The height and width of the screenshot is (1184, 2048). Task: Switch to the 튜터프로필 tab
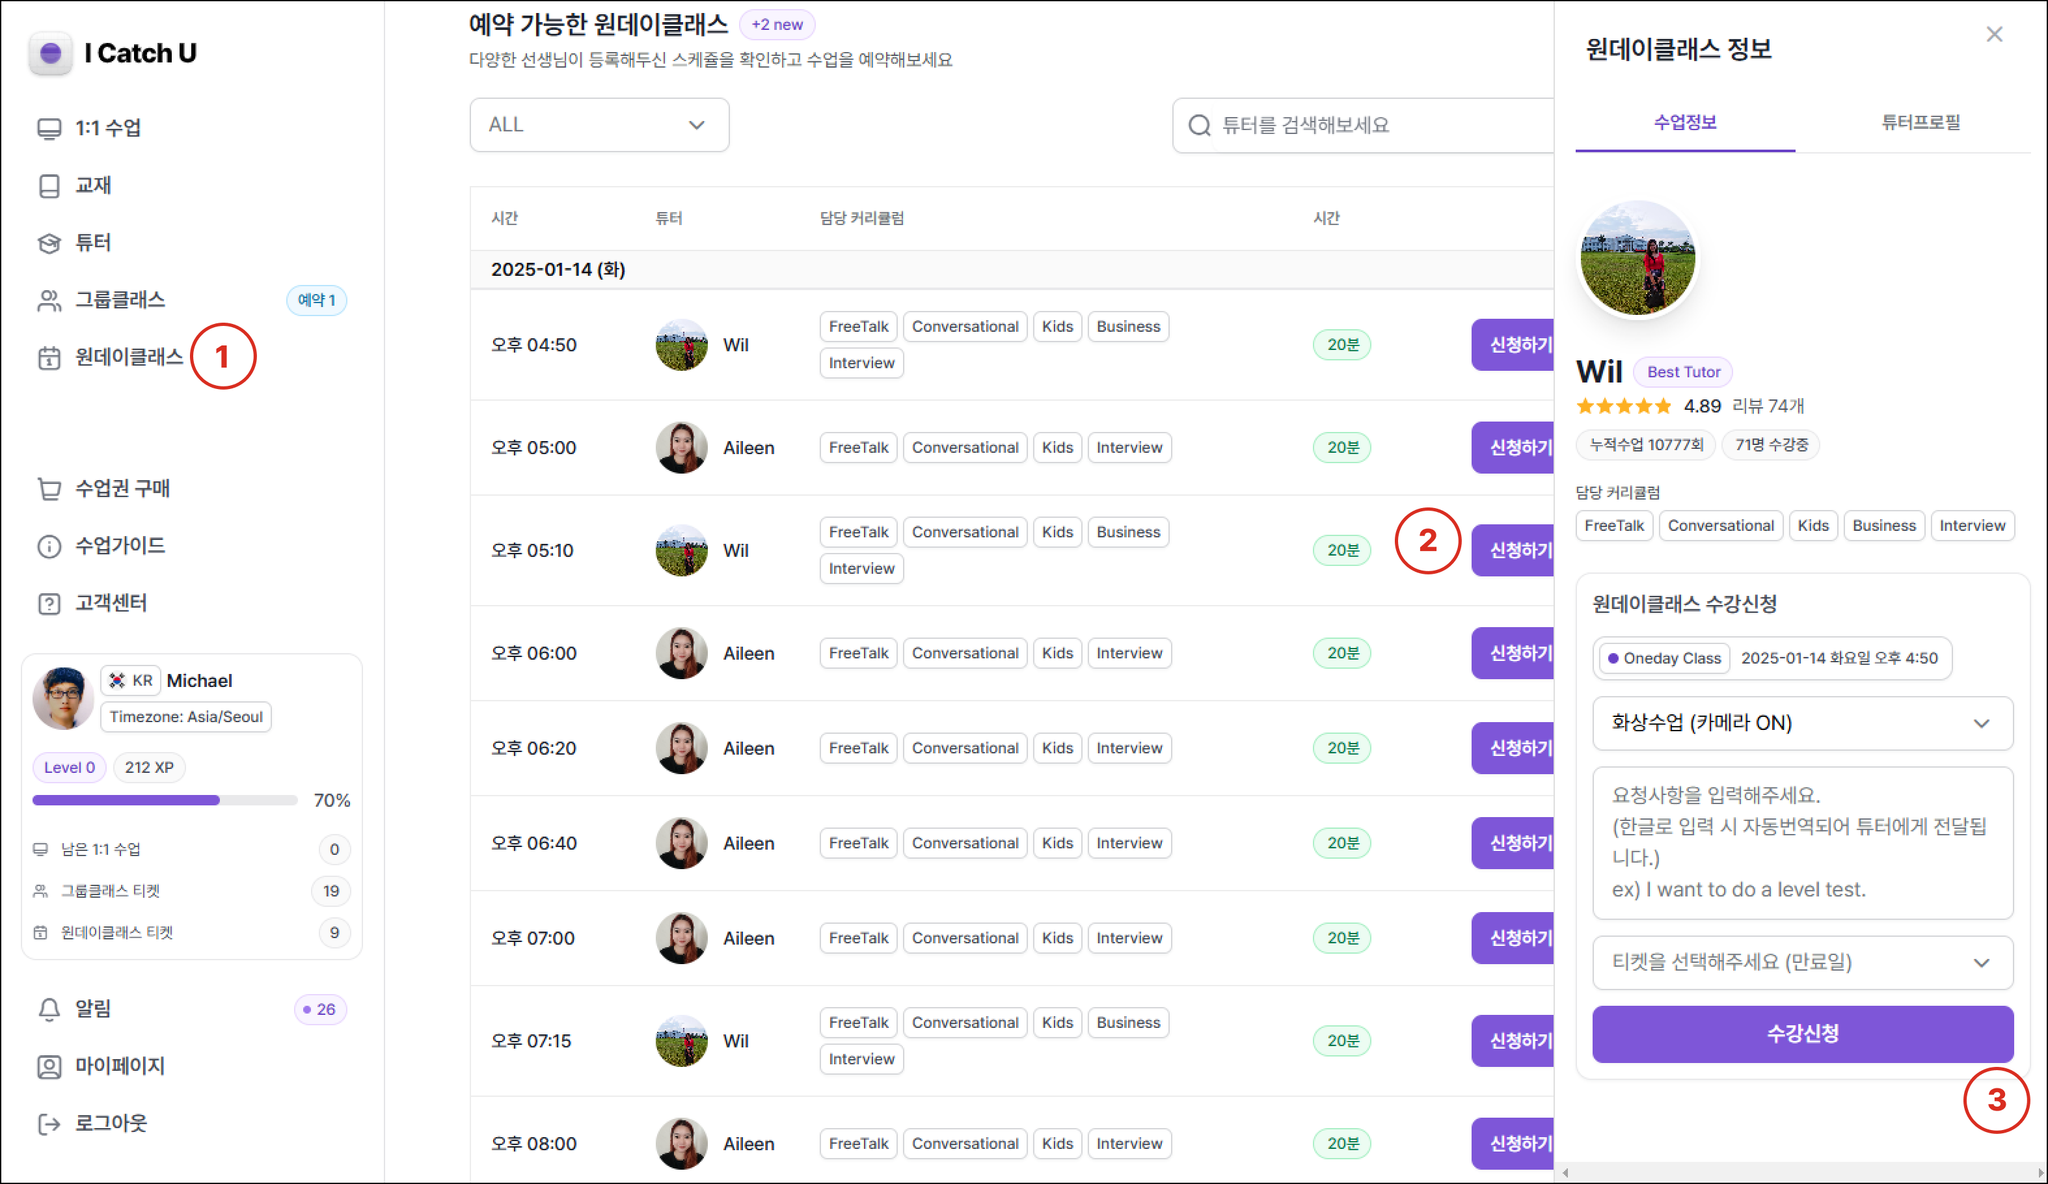(x=1920, y=123)
